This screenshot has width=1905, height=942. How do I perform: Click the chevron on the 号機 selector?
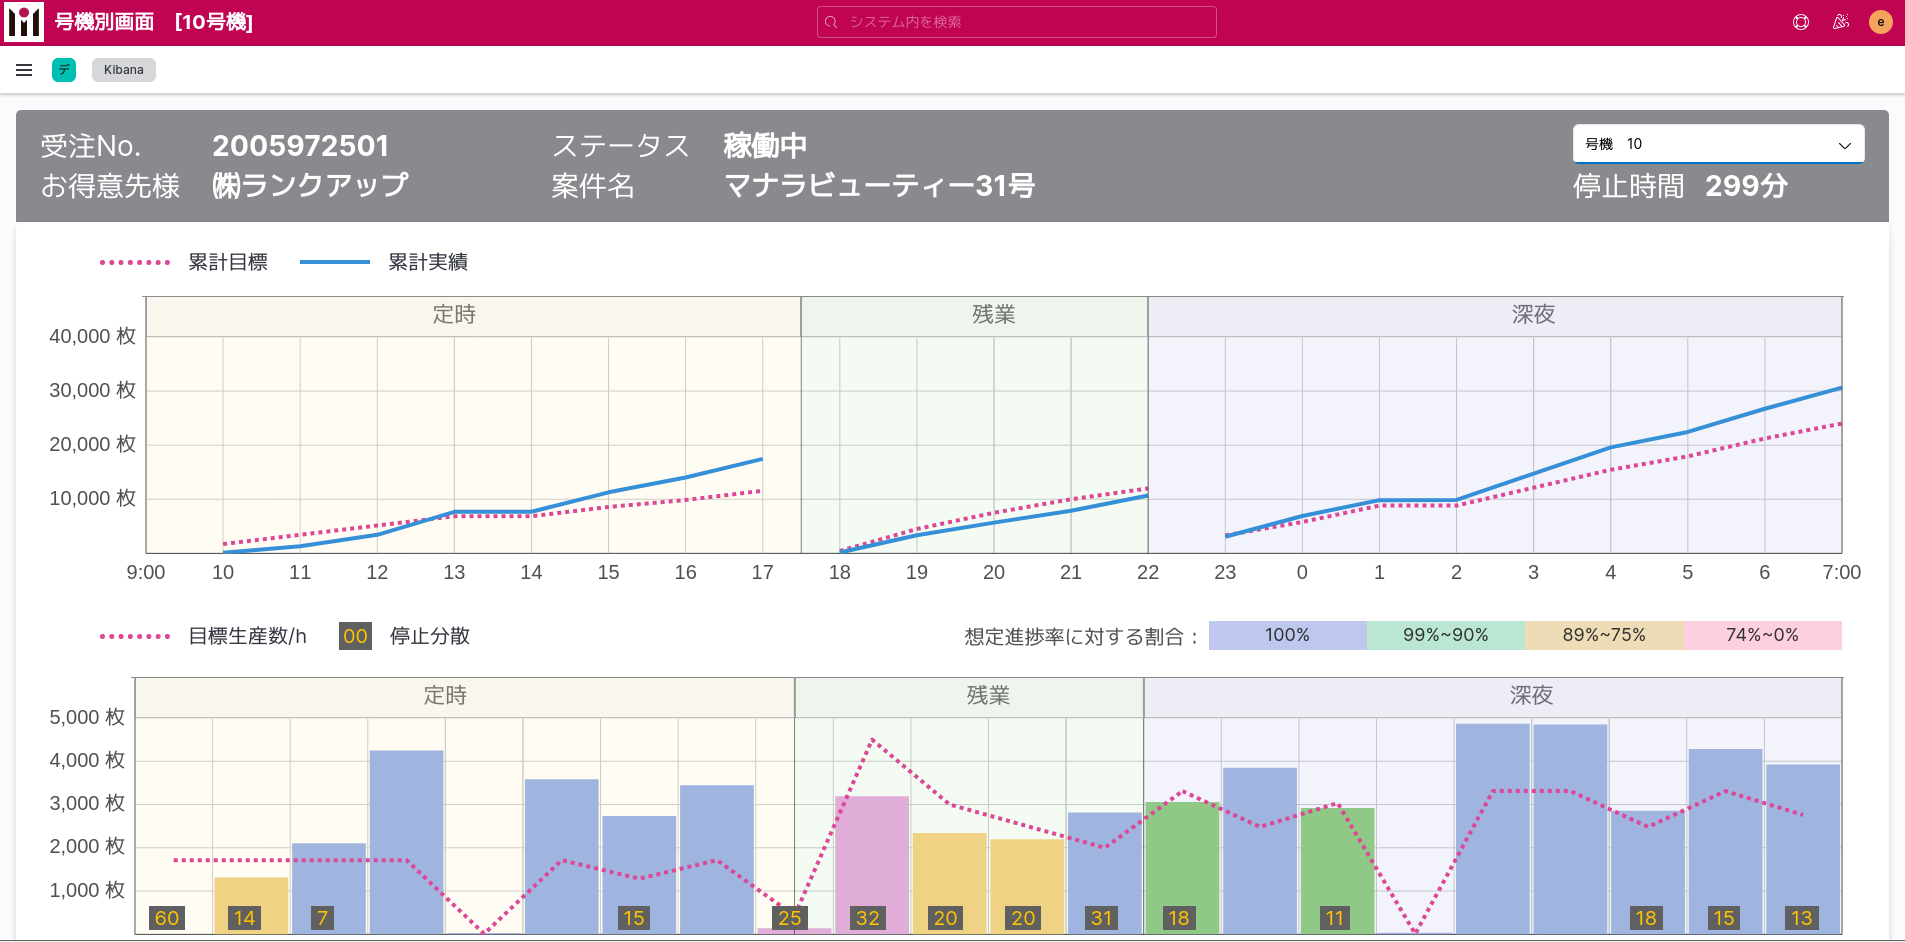(1845, 145)
